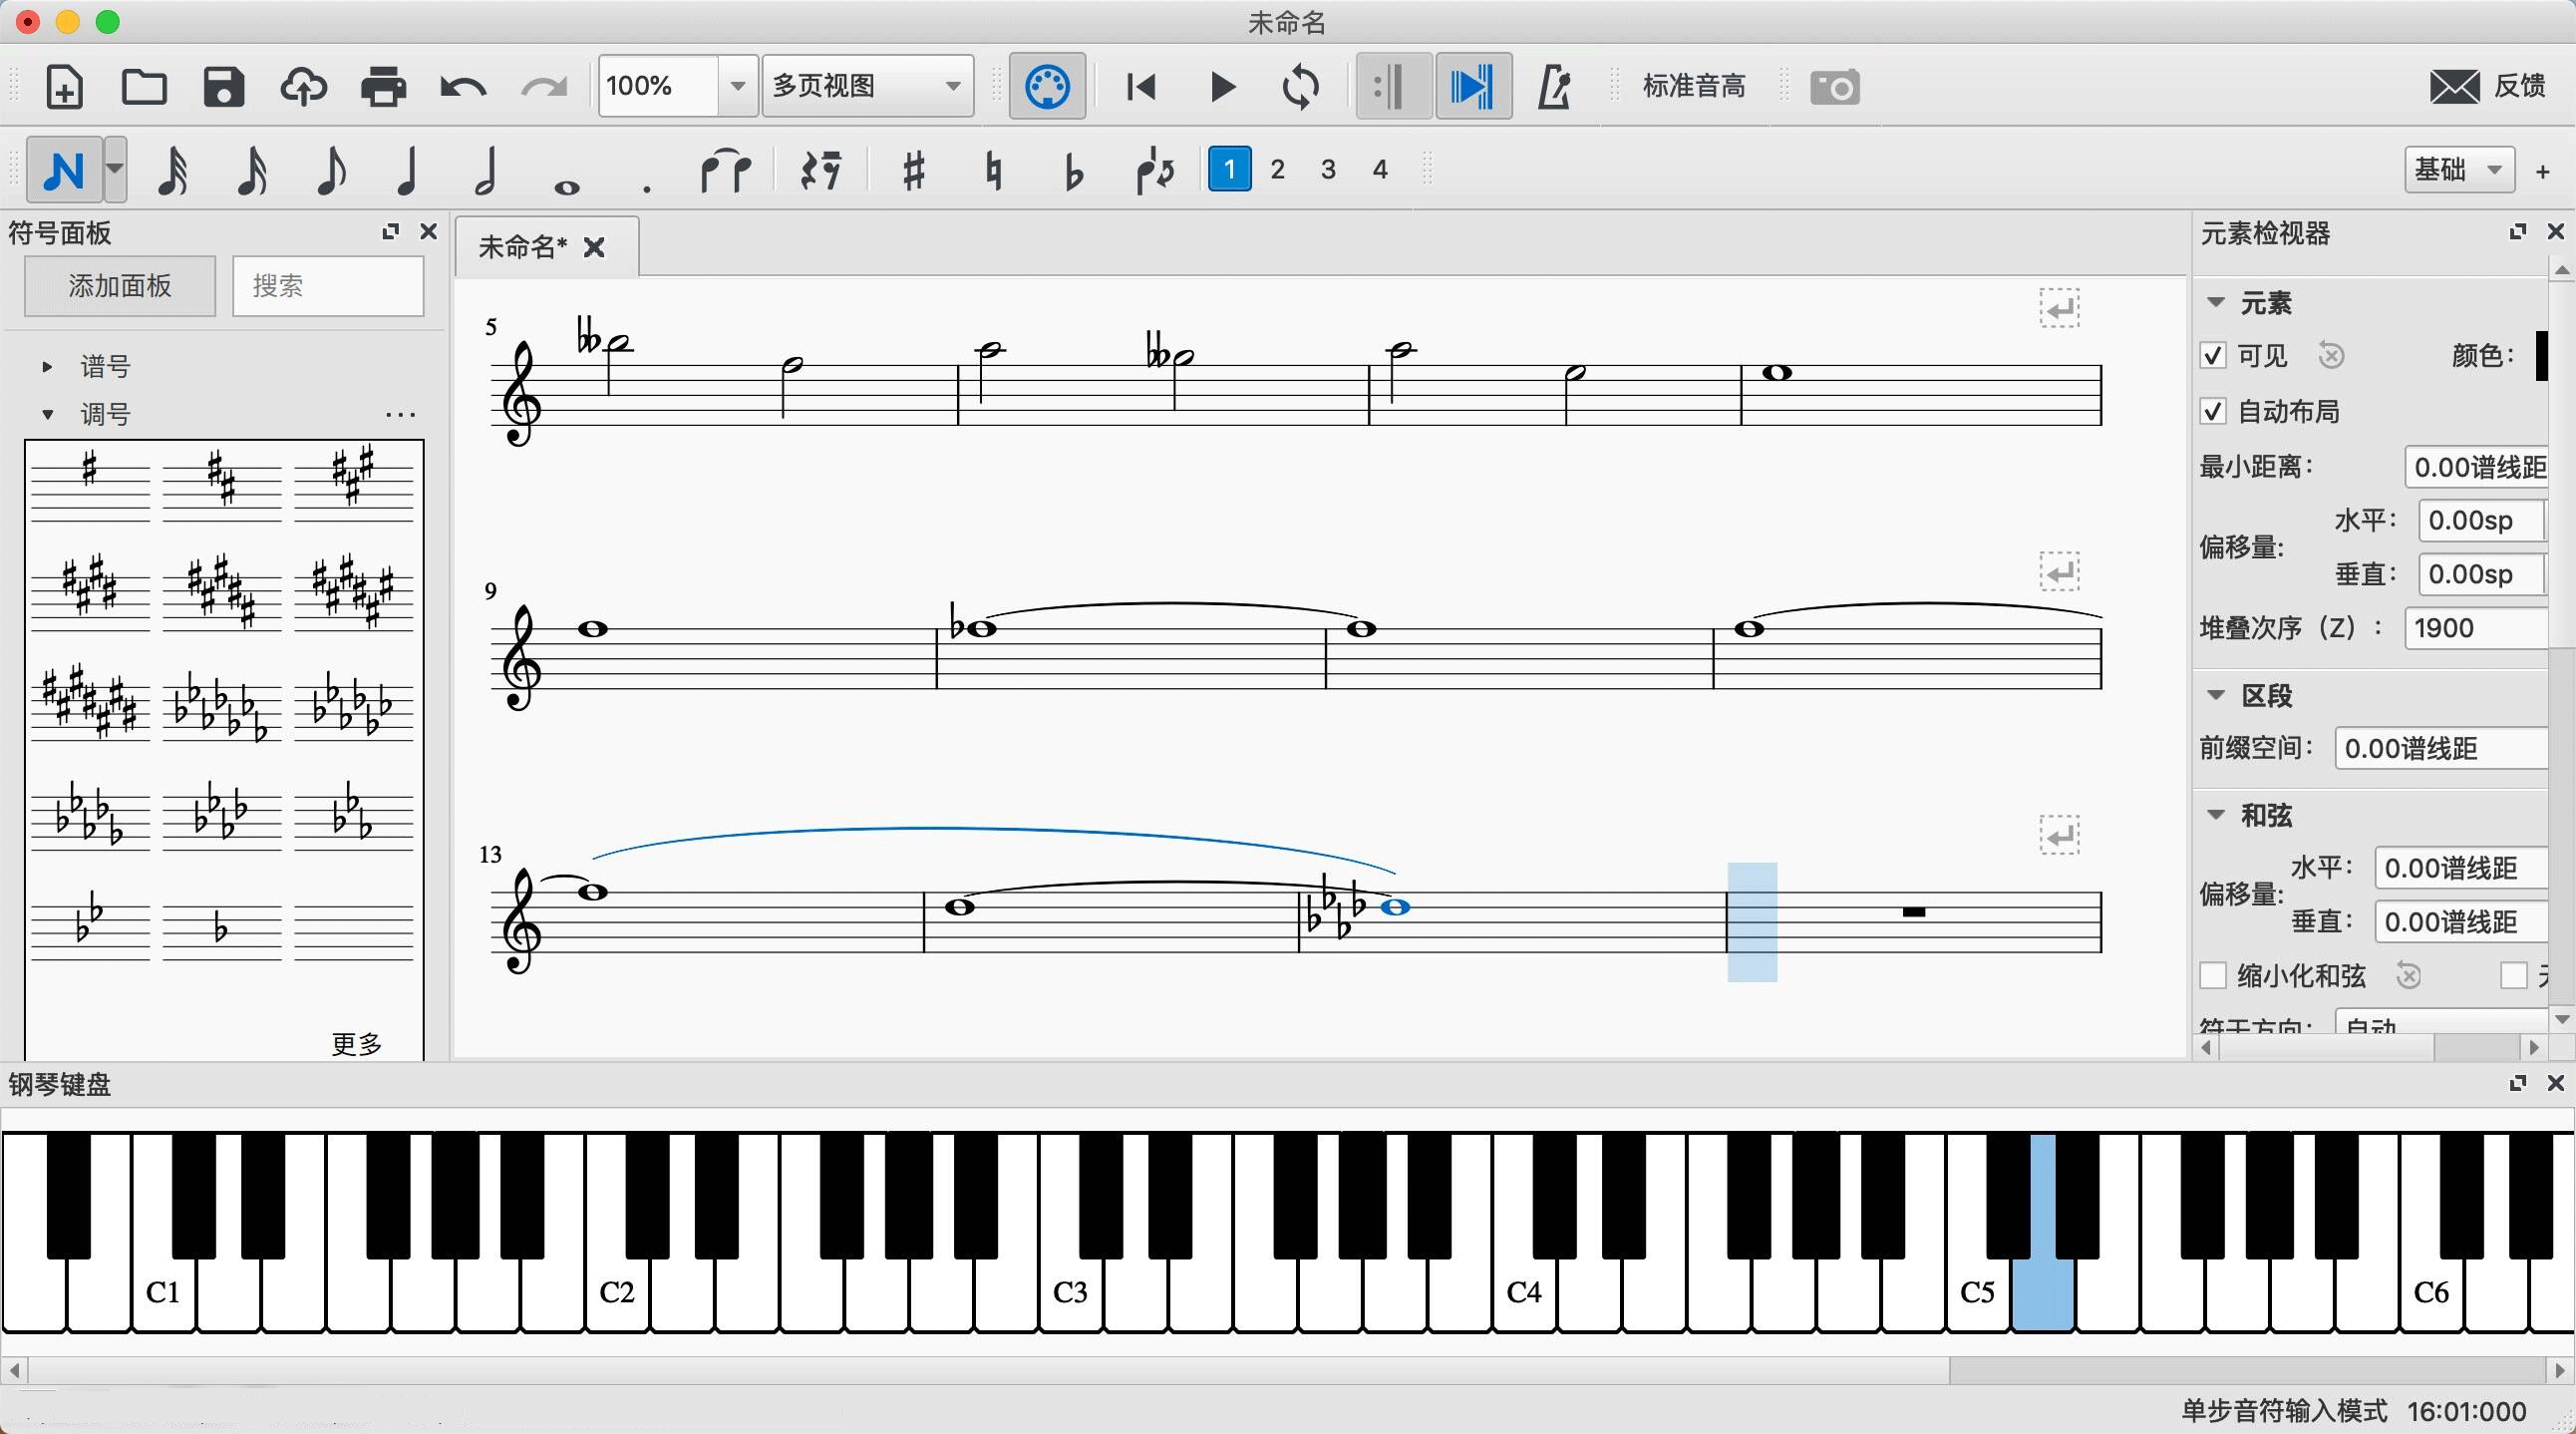Viewport: 2576px width, 1434px height.
Task: Toggle the metronome icon
Action: point(1553,87)
